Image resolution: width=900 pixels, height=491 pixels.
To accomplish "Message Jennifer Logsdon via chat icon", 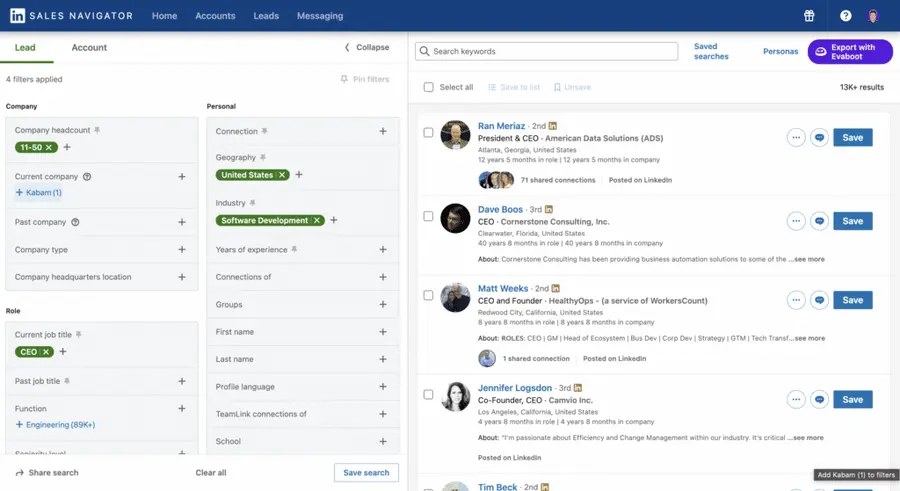I will [820, 399].
